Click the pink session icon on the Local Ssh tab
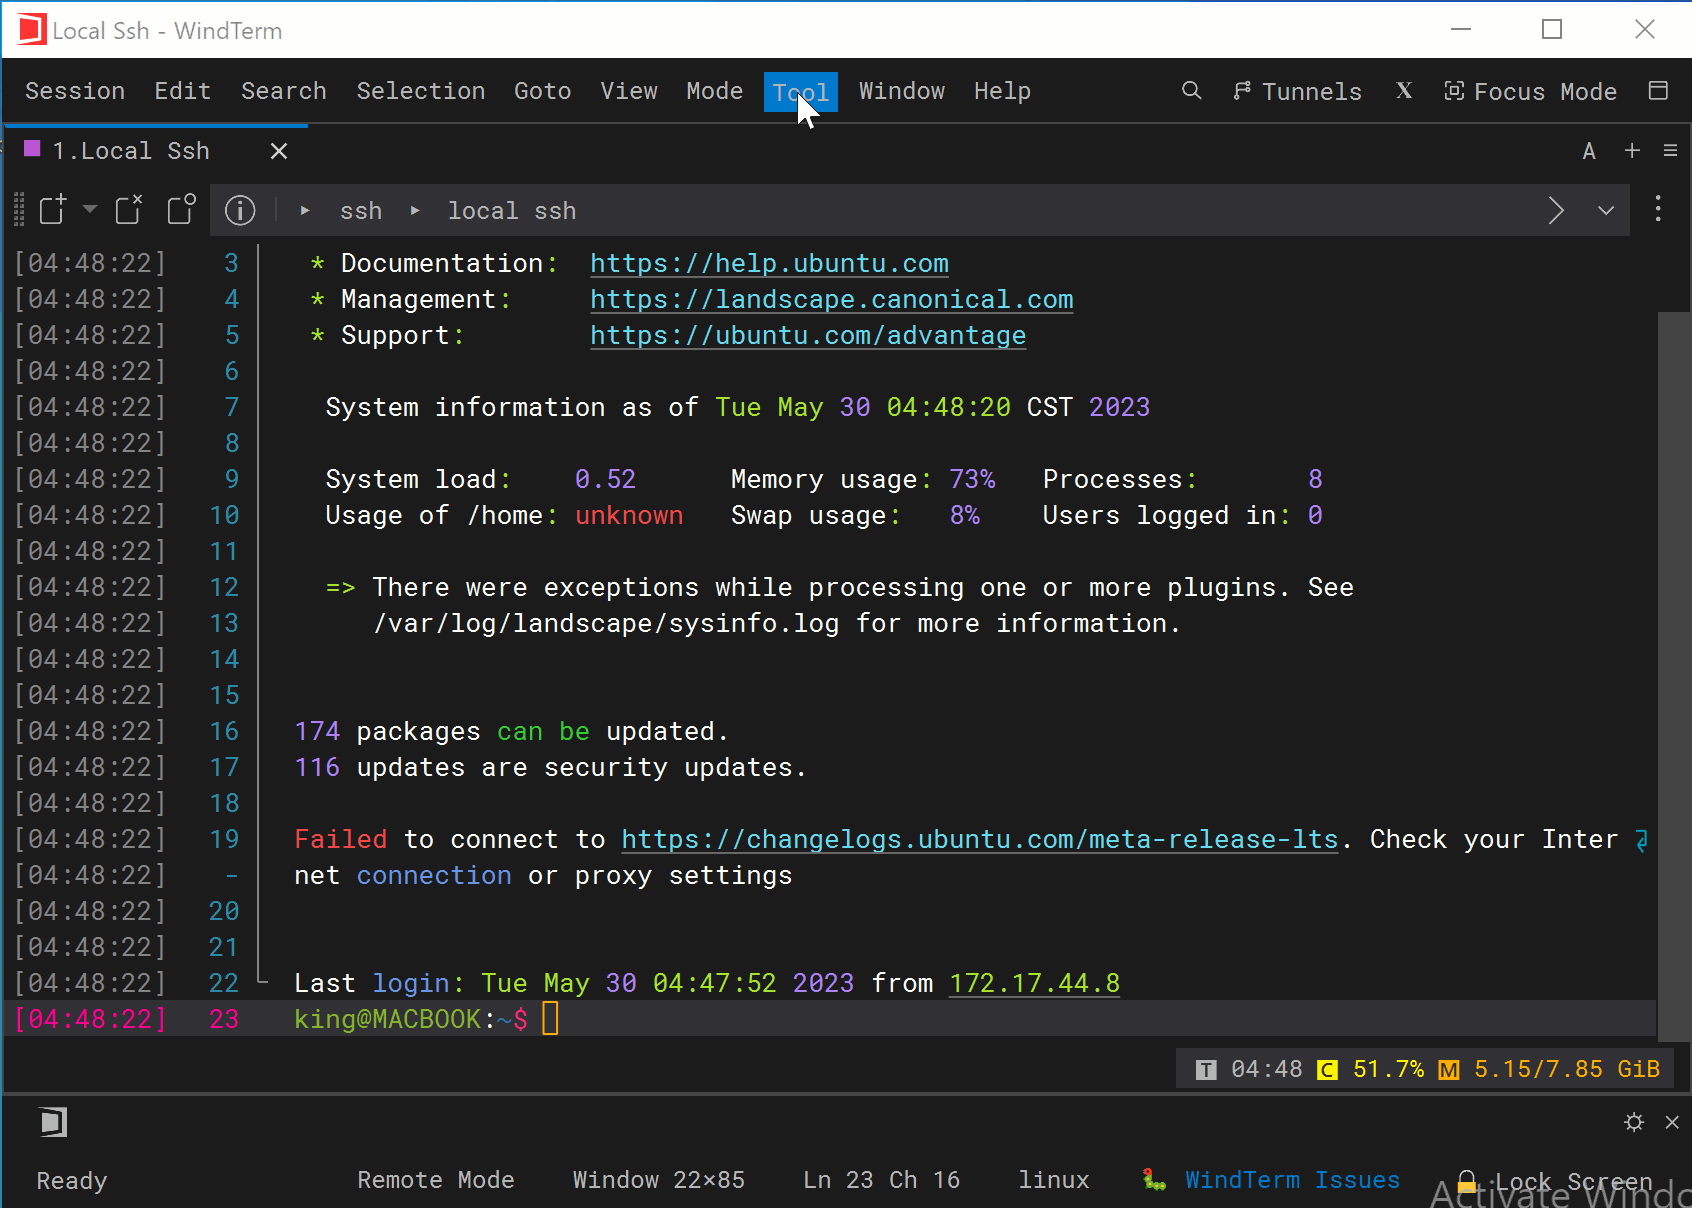This screenshot has height=1208, width=1692. (32, 149)
